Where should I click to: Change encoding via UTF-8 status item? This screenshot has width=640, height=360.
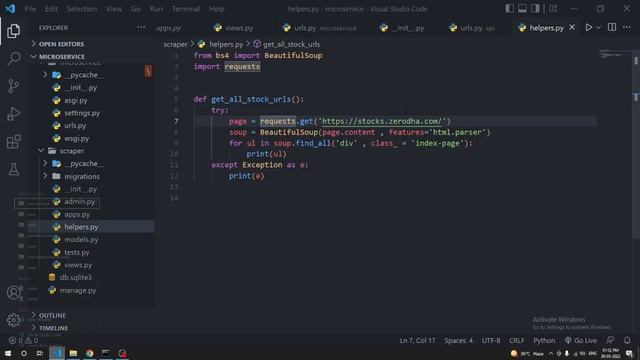491,340
